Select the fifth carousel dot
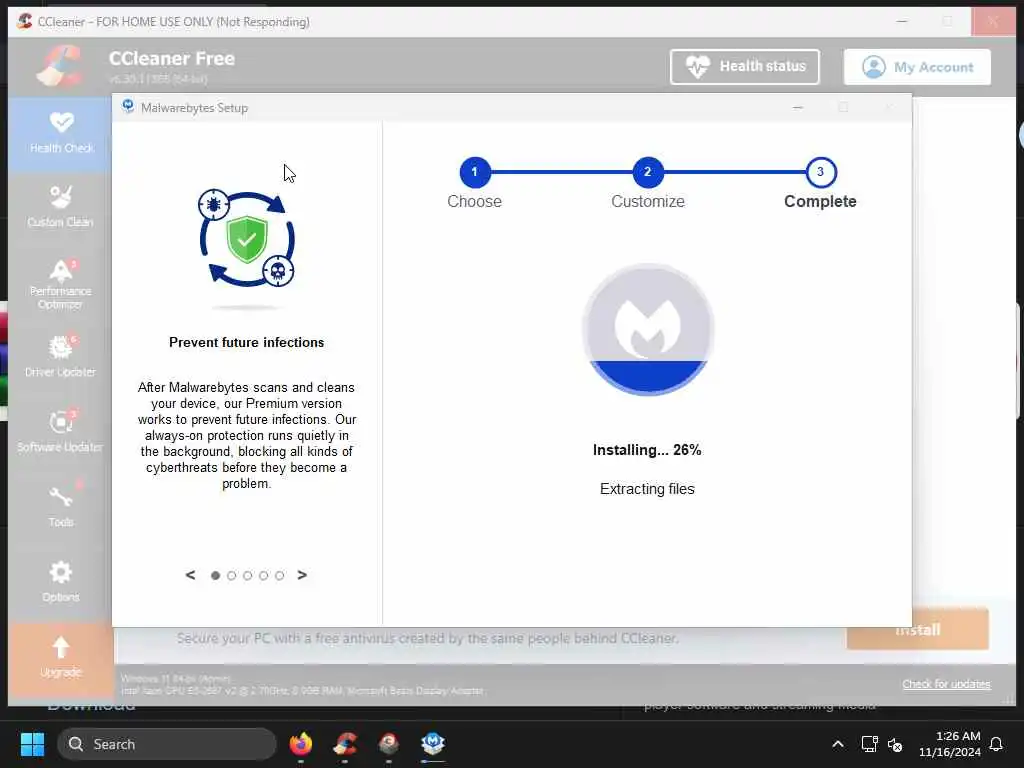The height and width of the screenshot is (768, 1024). pos(280,575)
